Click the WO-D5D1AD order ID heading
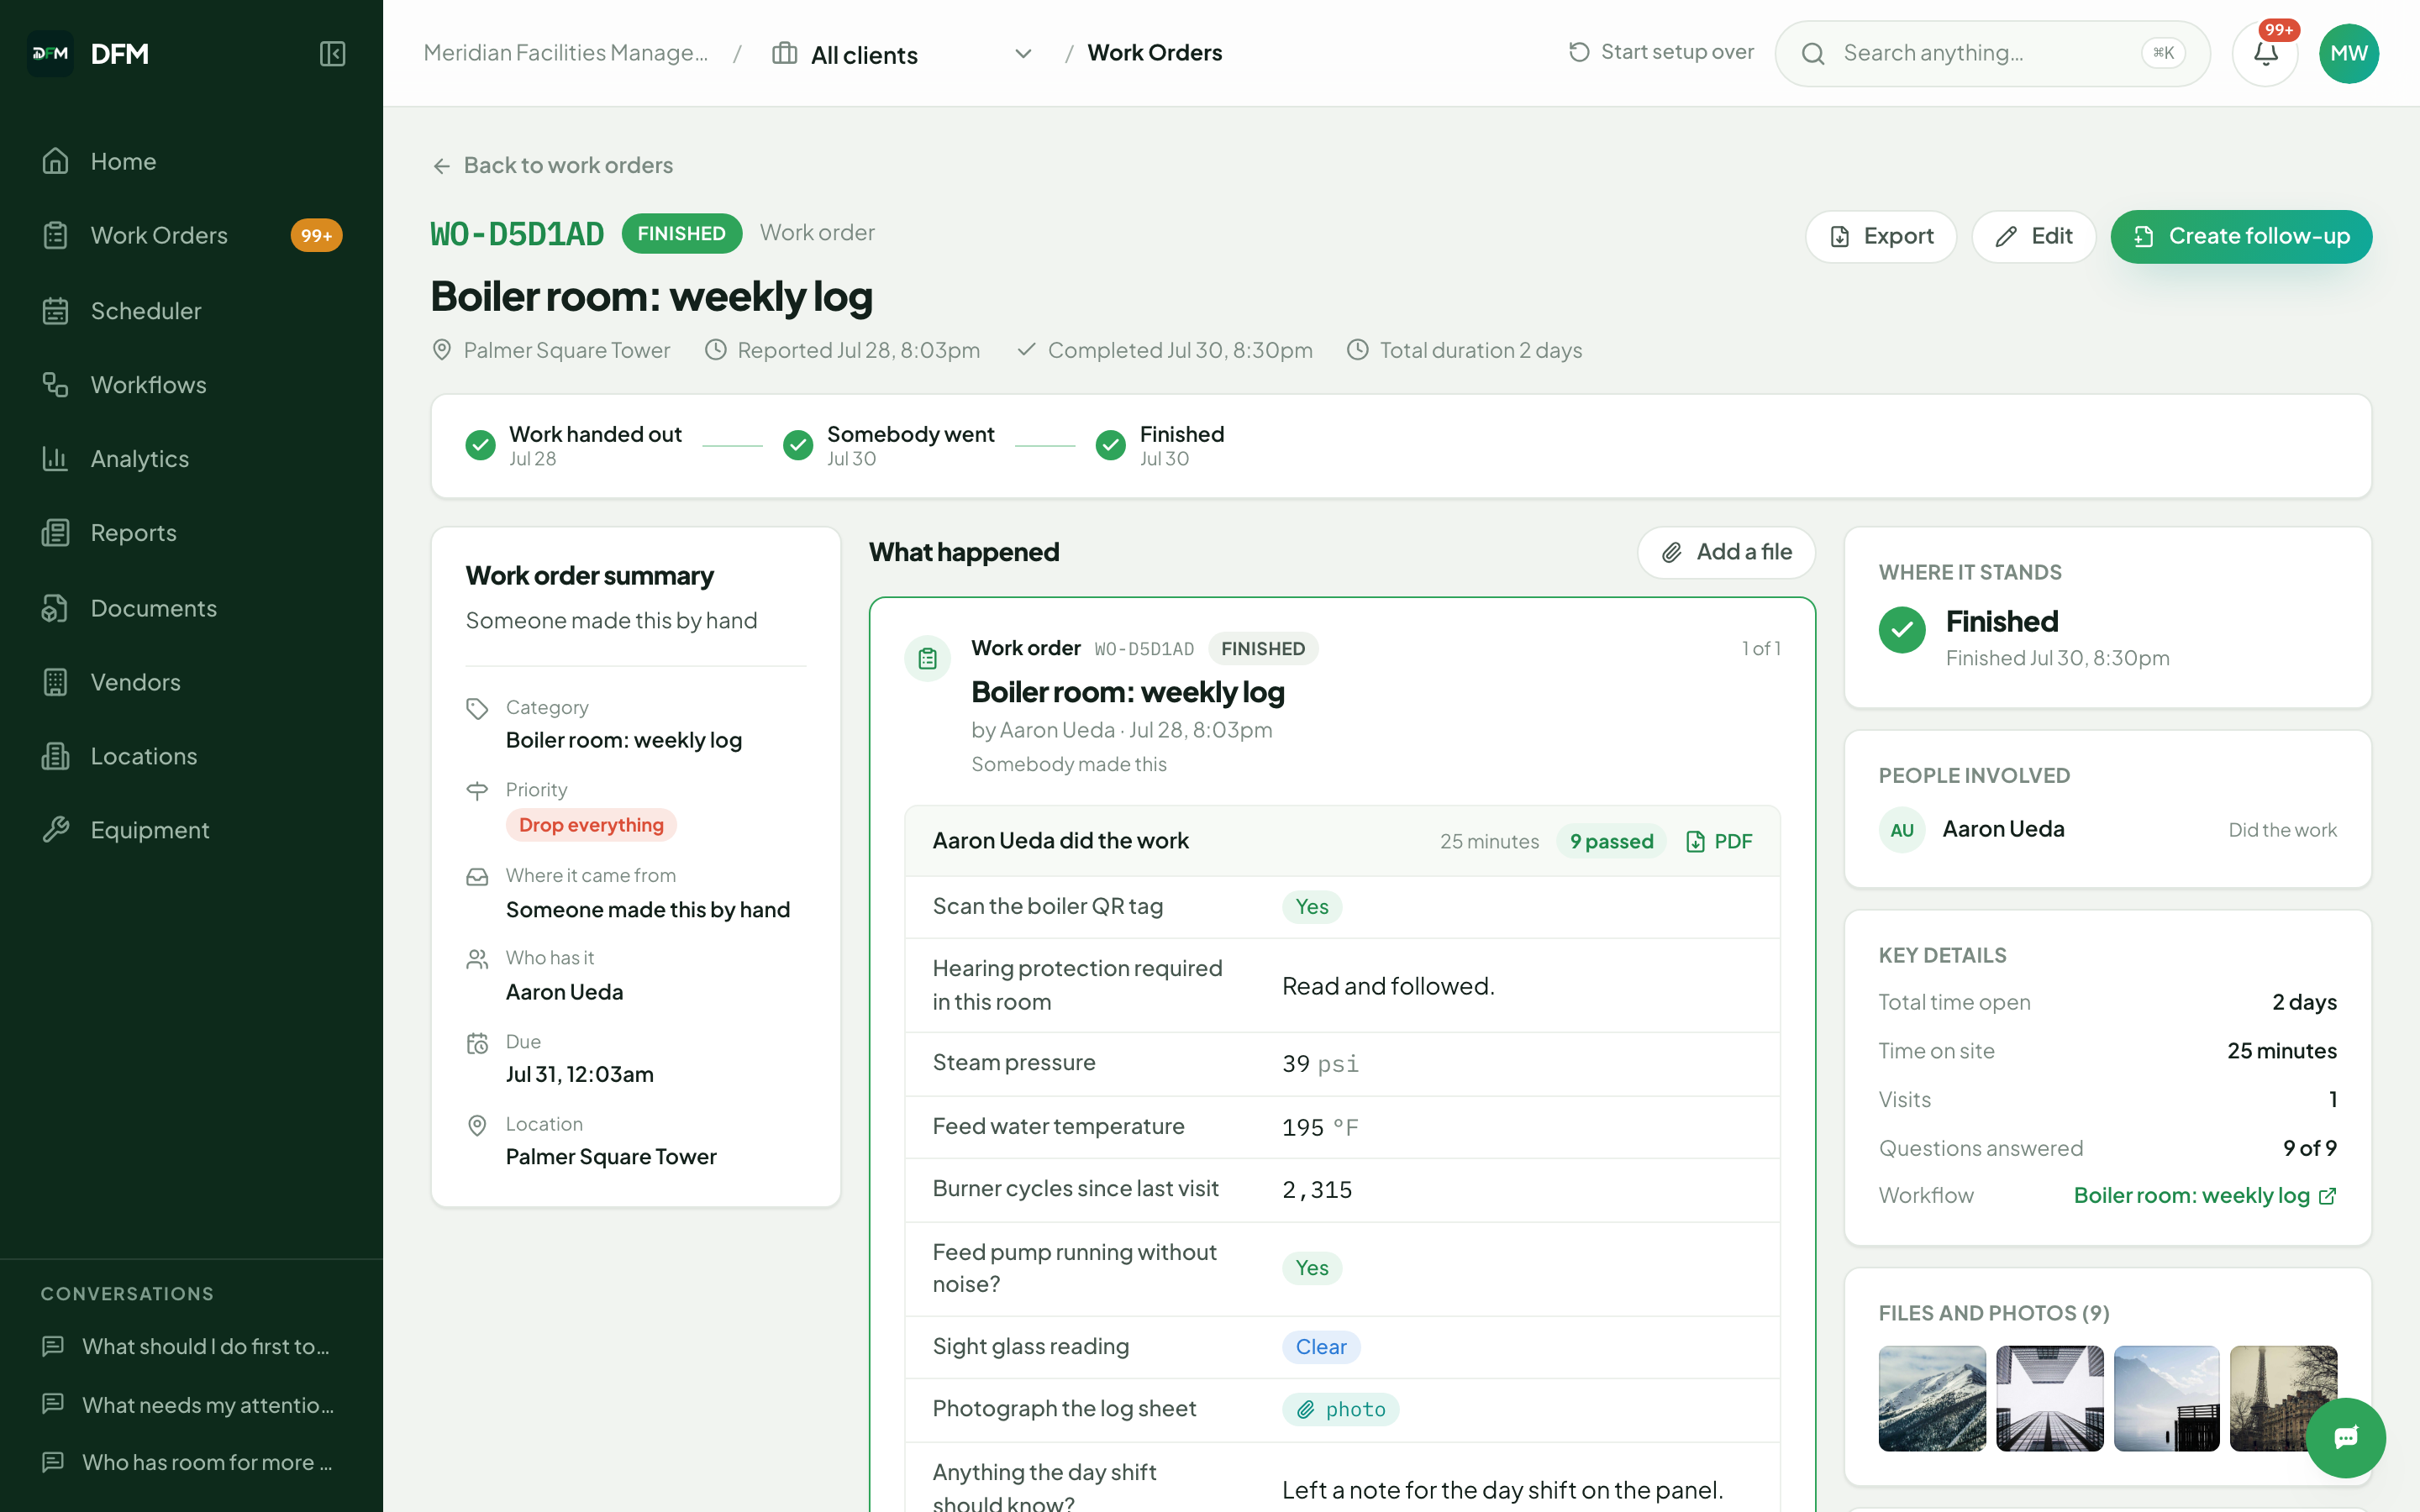Screen dimensions: 2420x1512 [517, 234]
